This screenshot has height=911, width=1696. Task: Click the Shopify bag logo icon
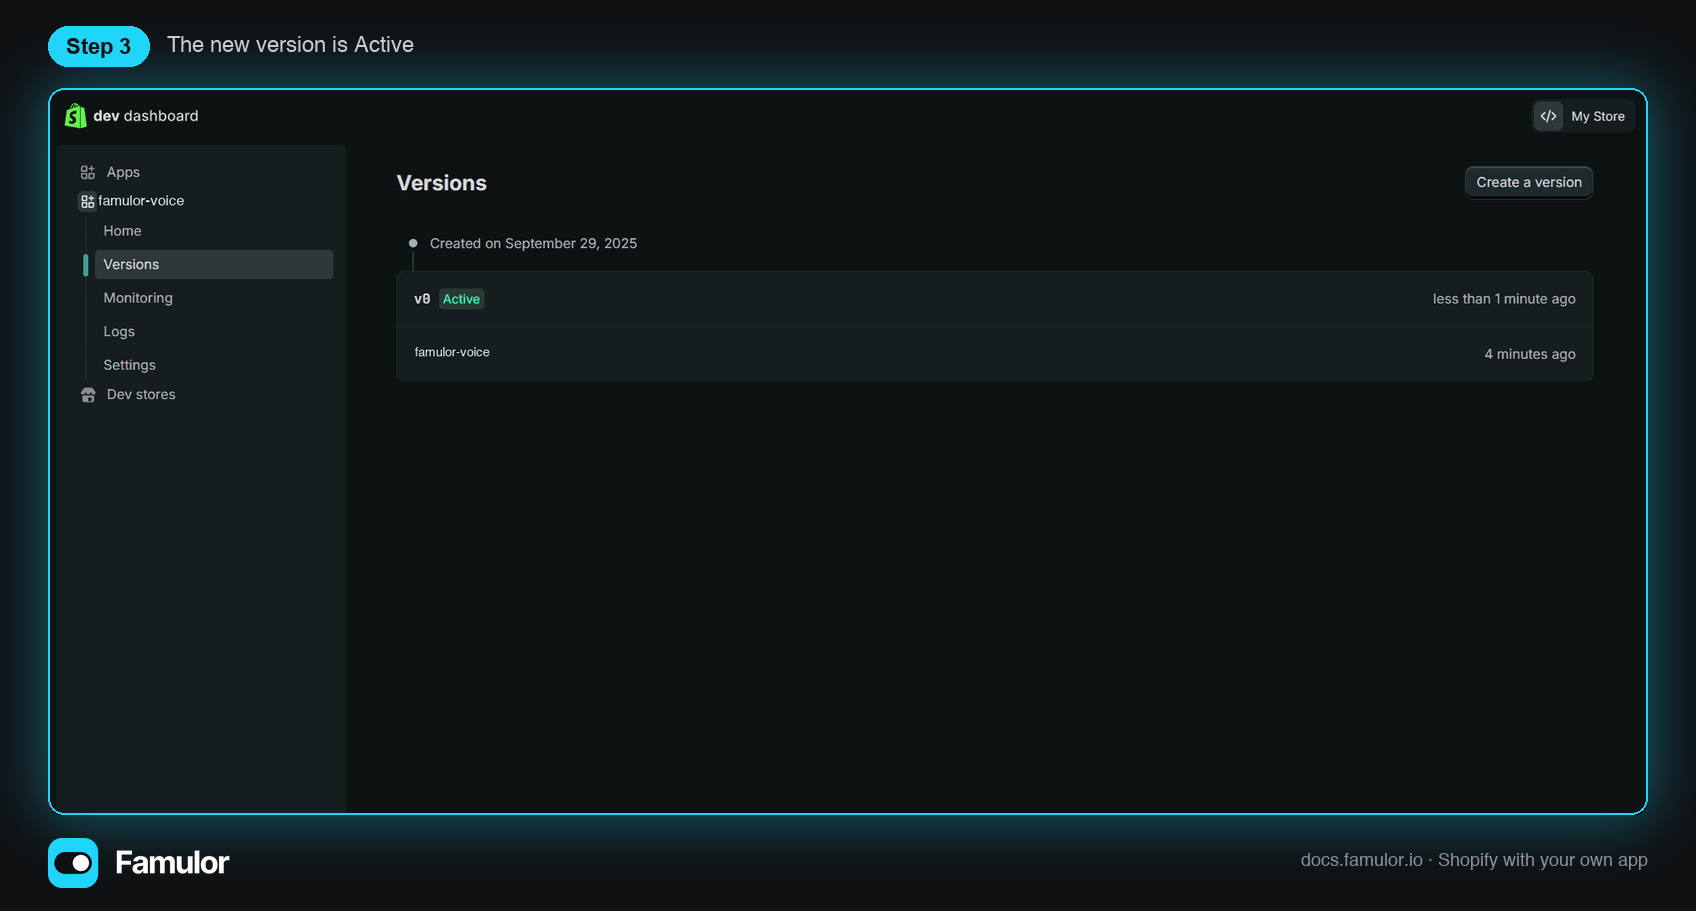[75, 116]
